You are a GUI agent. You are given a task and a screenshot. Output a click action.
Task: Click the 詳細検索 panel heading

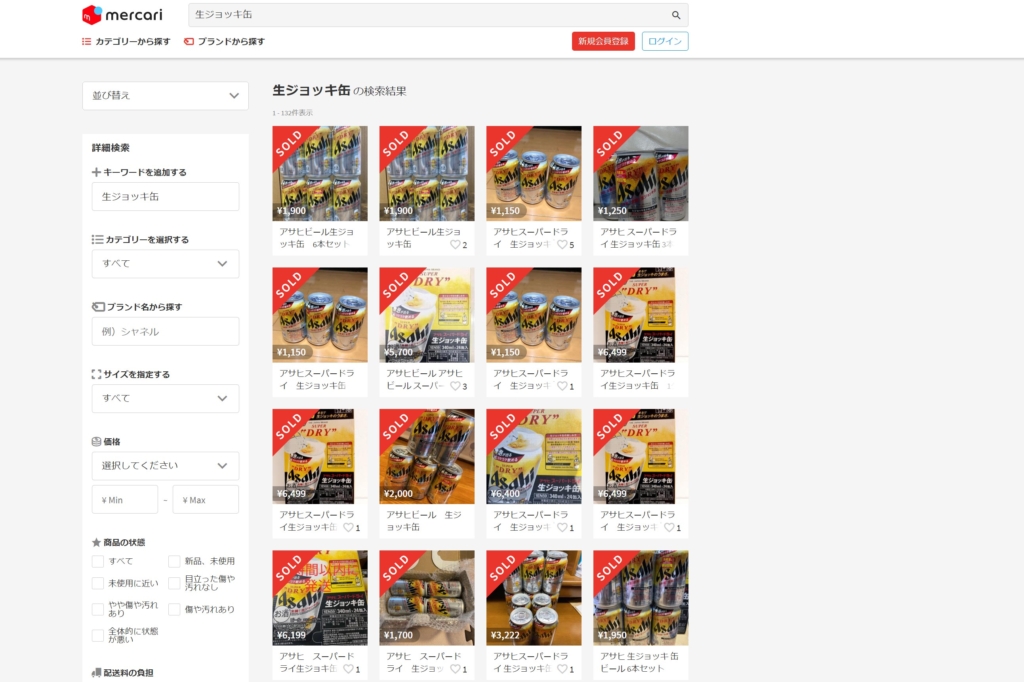[110, 148]
